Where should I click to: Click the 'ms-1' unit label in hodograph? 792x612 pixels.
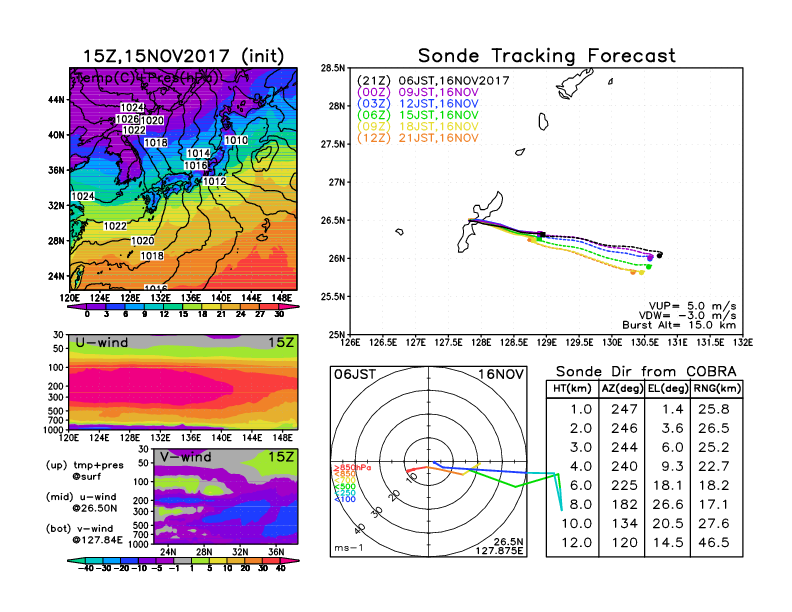pyautogui.click(x=349, y=548)
